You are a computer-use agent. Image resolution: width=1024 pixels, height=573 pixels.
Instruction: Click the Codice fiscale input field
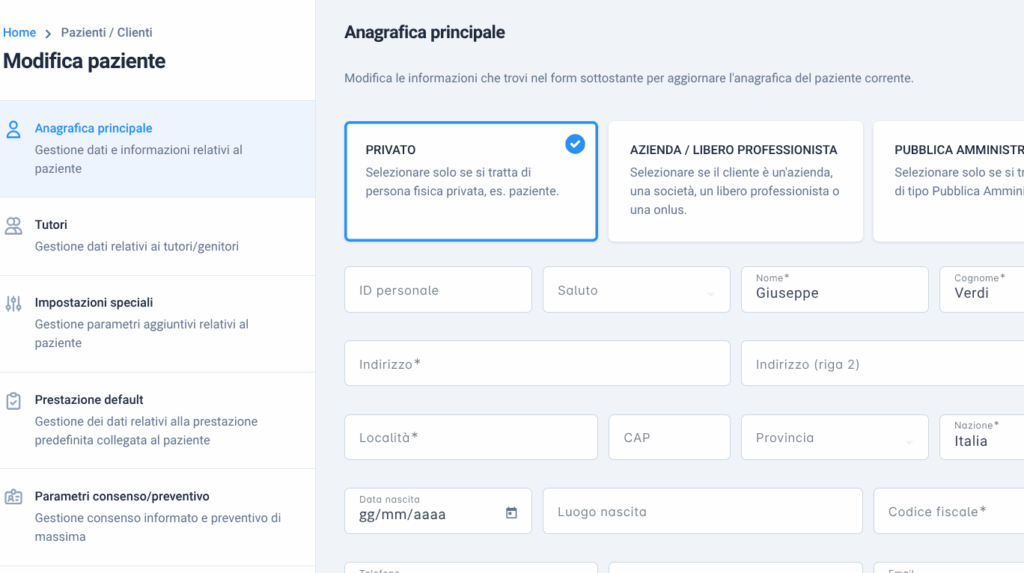click(949, 511)
